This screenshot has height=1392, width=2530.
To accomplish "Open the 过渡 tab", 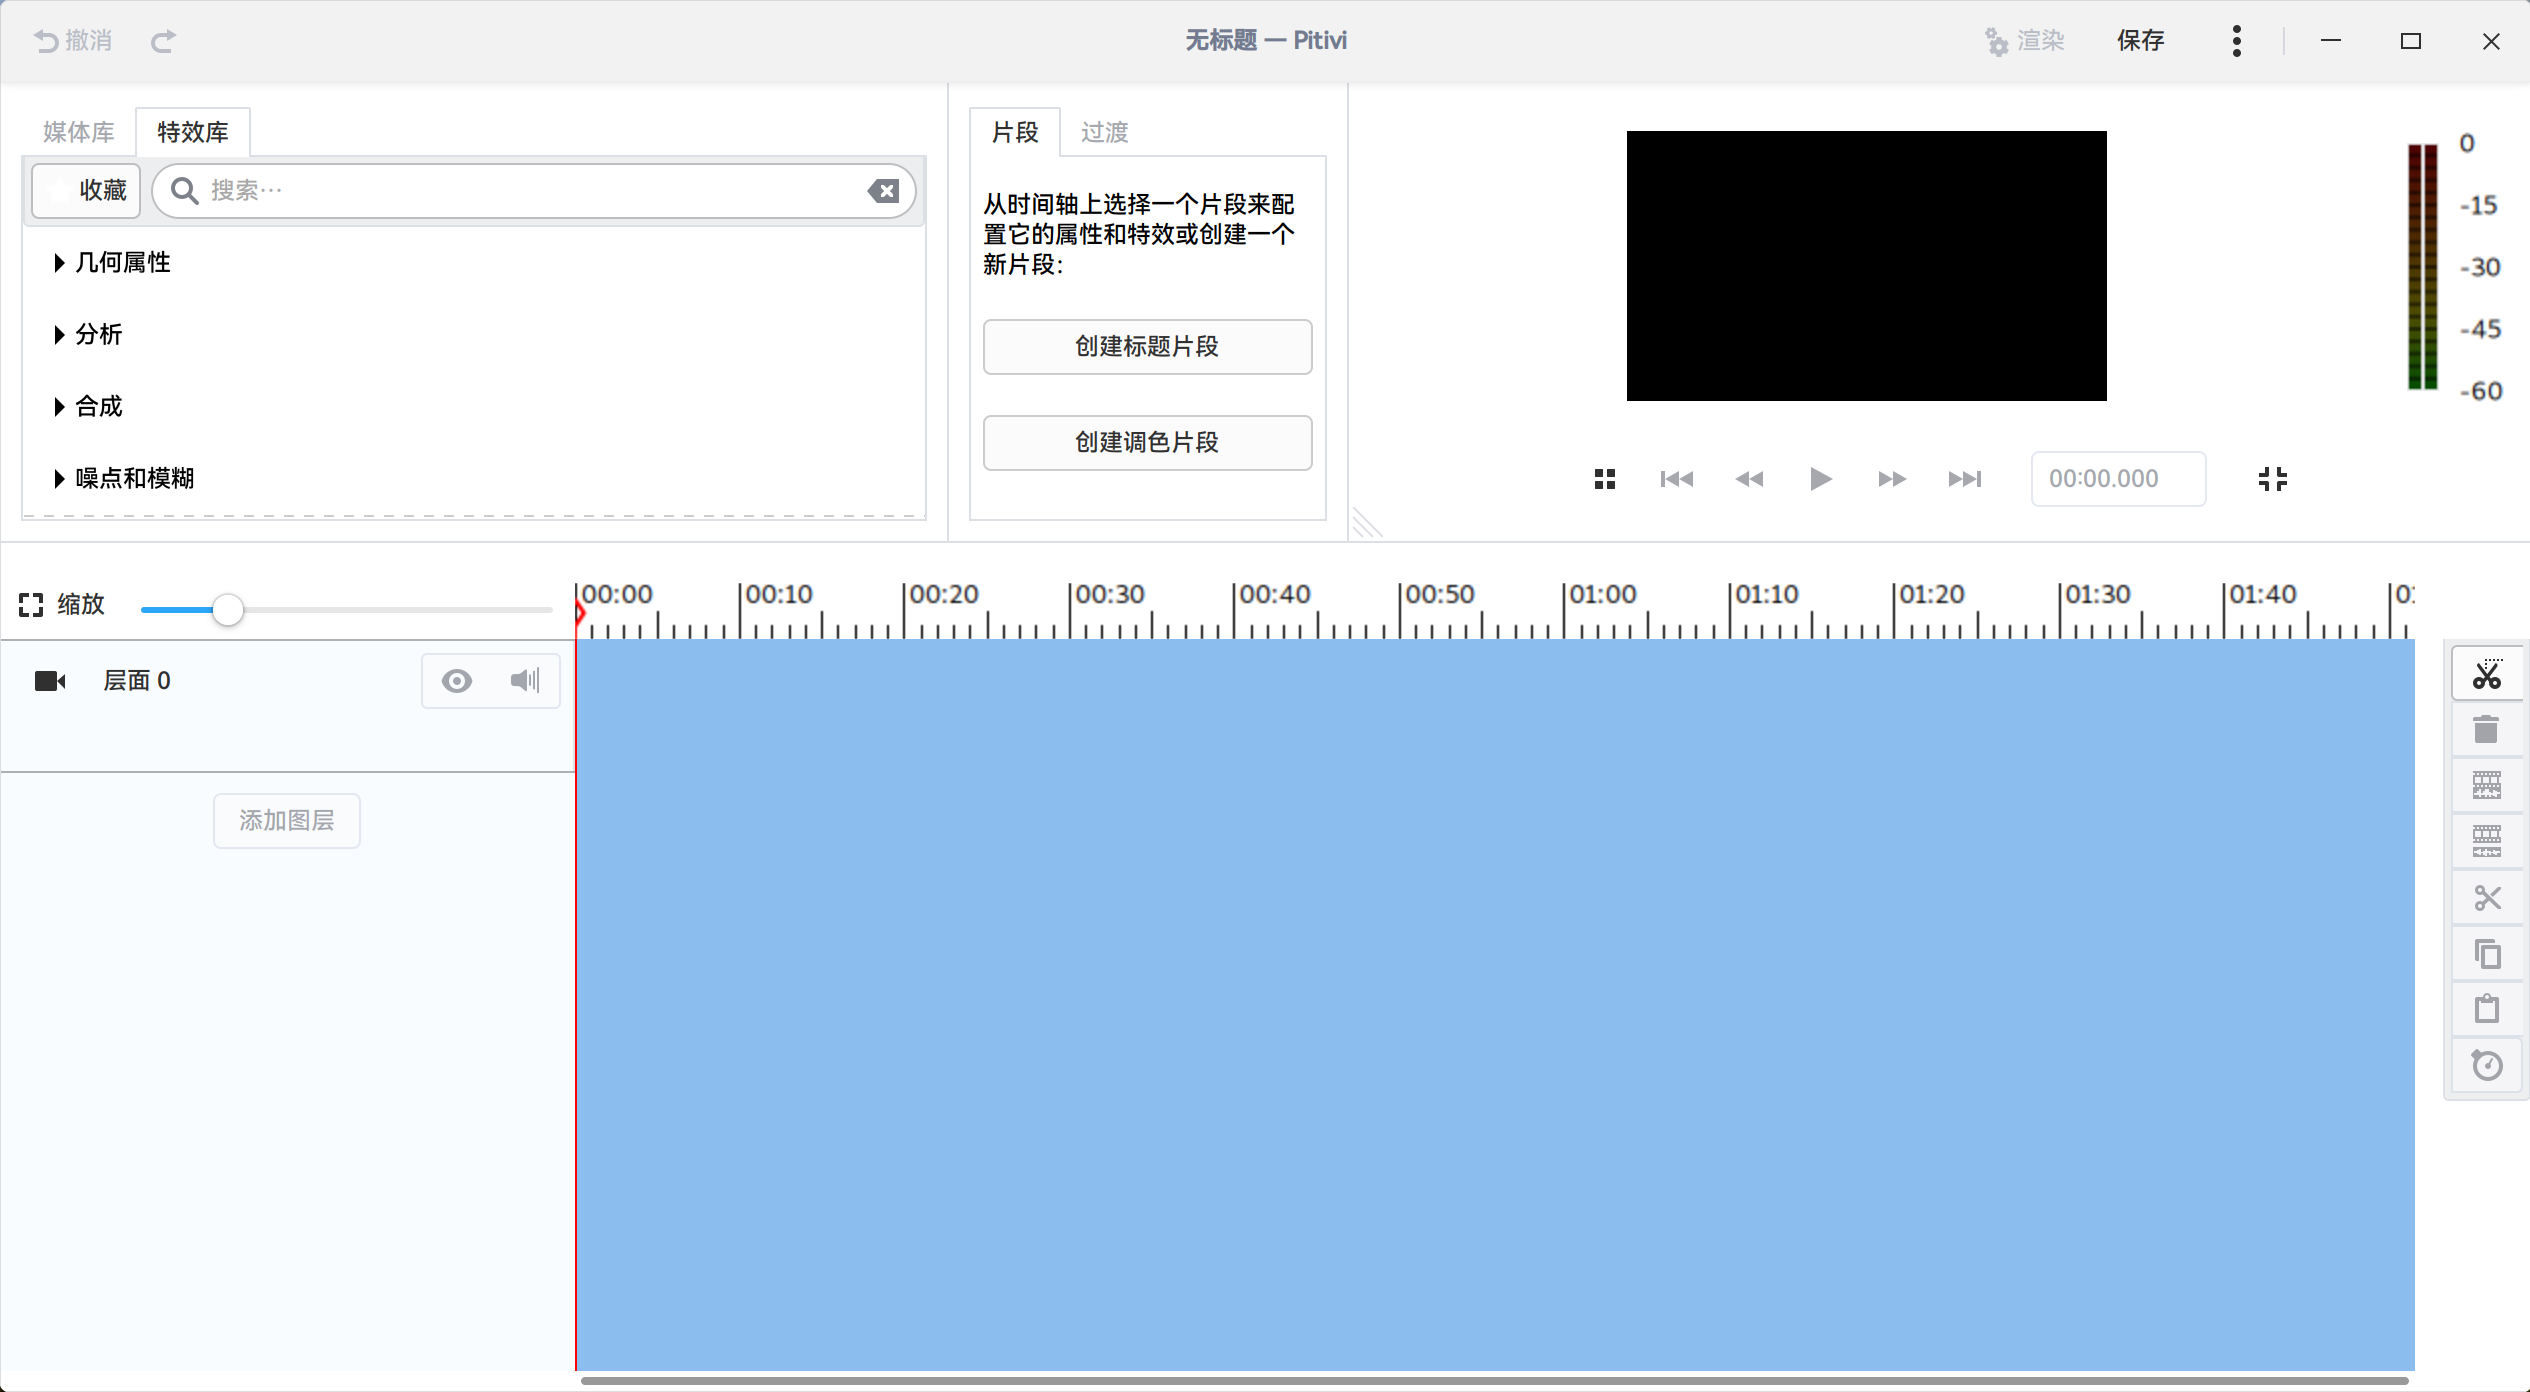I will pyautogui.click(x=1104, y=131).
